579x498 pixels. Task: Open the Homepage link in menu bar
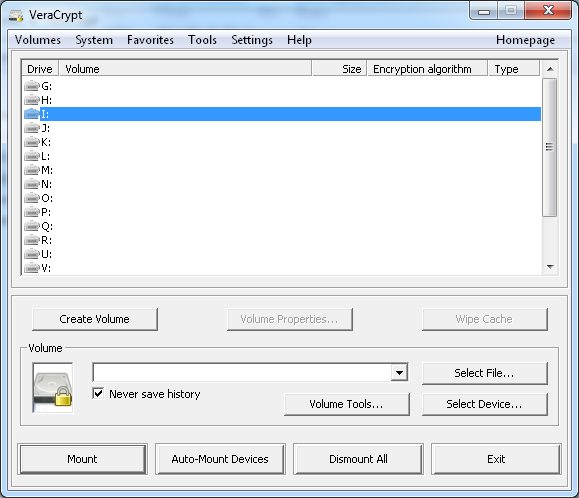525,40
